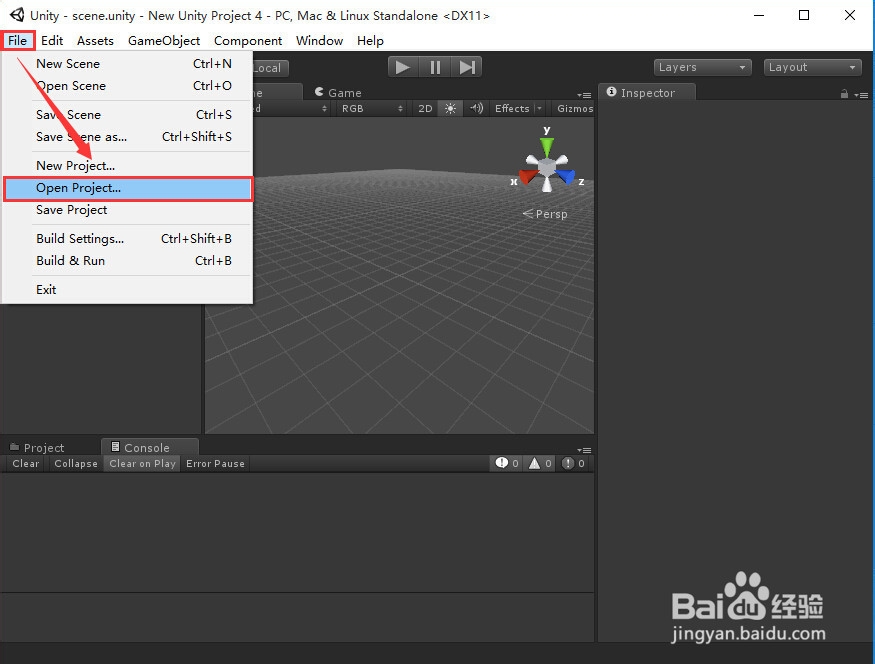Open the Edit menu
The width and height of the screenshot is (875, 664).
(x=52, y=41)
